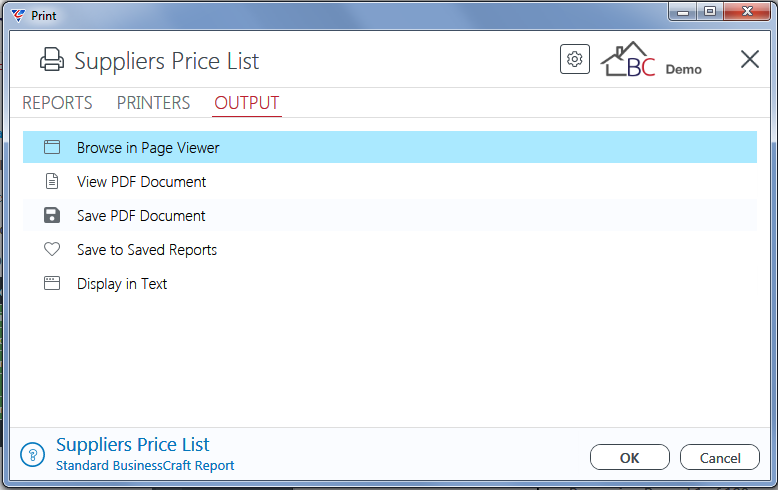Open the Standard BusinessCraft Report link
The image size is (778, 490).
(145, 466)
